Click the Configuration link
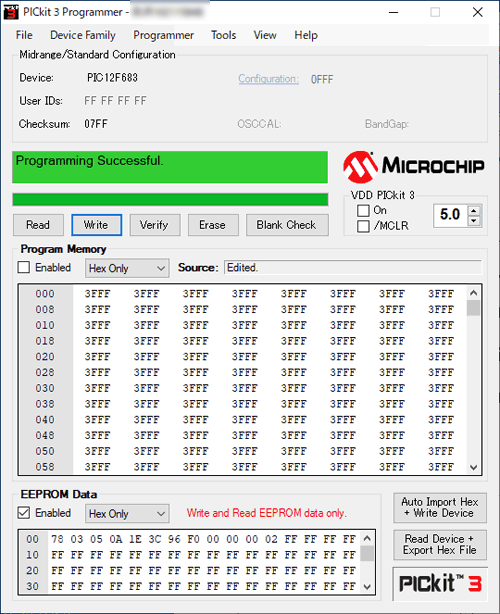This screenshot has height=614, width=500. (269, 79)
